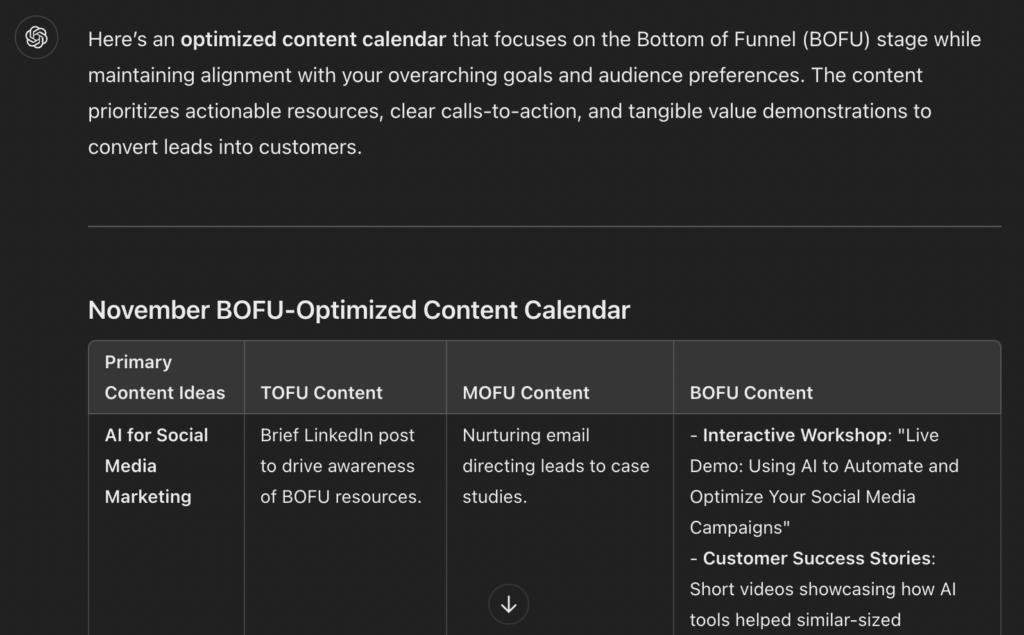Image resolution: width=1024 pixels, height=635 pixels.
Task: Click the "November BOFU-Optimized Content Calendar" heading
Action: (x=359, y=310)
